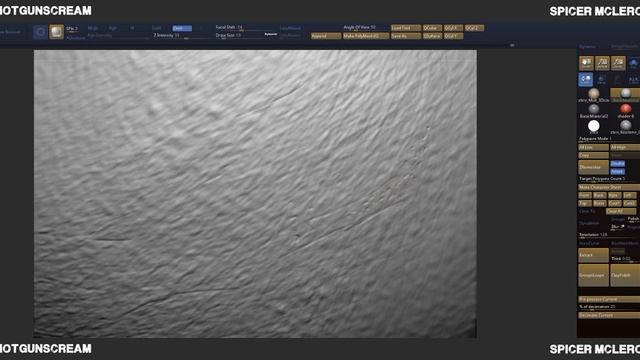Adjust the Polypaint Mode slider

click(x=609, y=139)
